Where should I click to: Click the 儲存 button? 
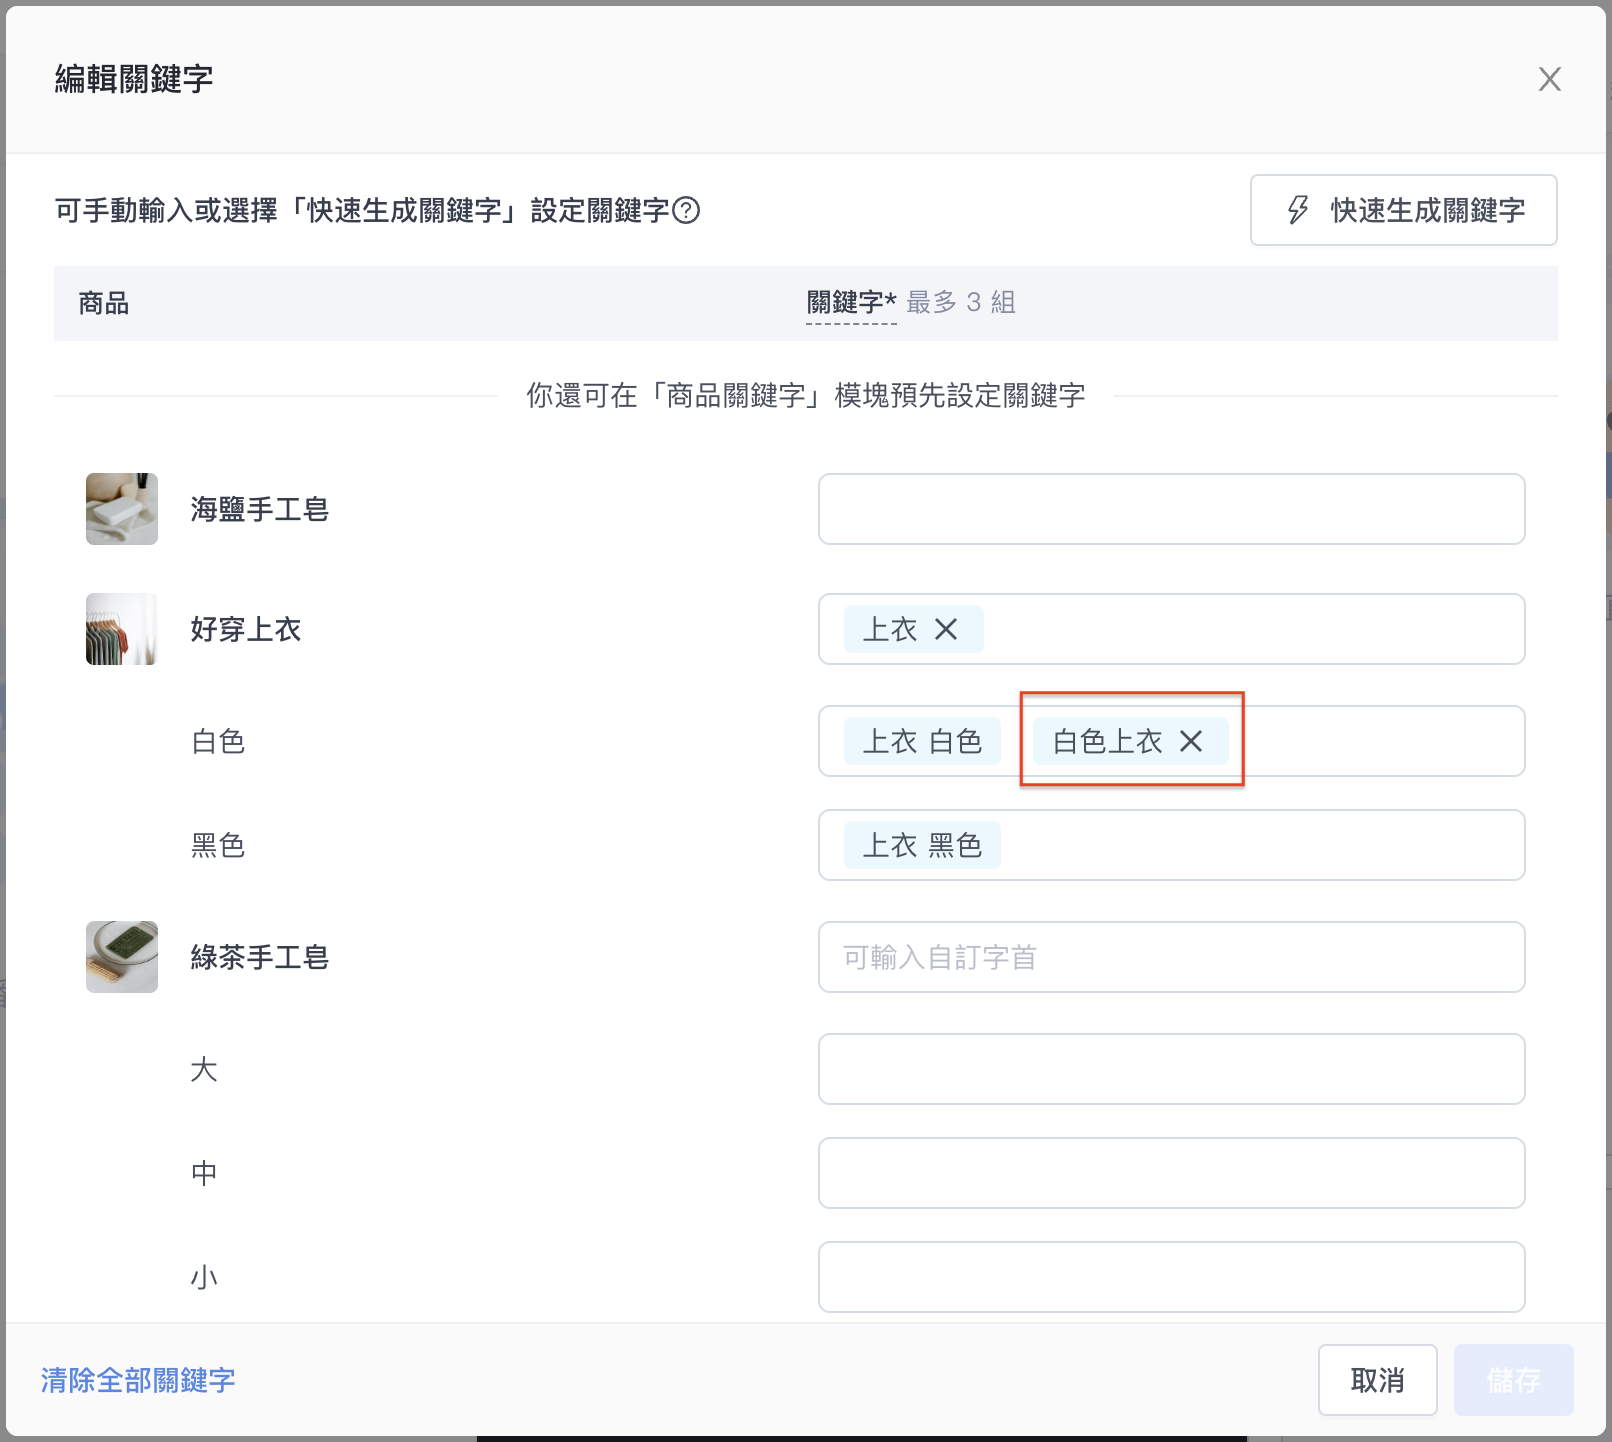(x=1513, y=1380)
